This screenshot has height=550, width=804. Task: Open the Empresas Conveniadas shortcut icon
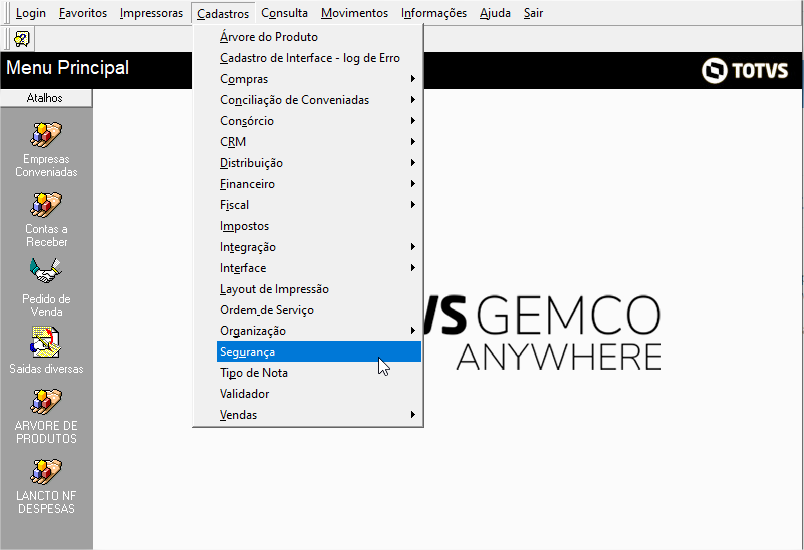(x=46, y=135)
